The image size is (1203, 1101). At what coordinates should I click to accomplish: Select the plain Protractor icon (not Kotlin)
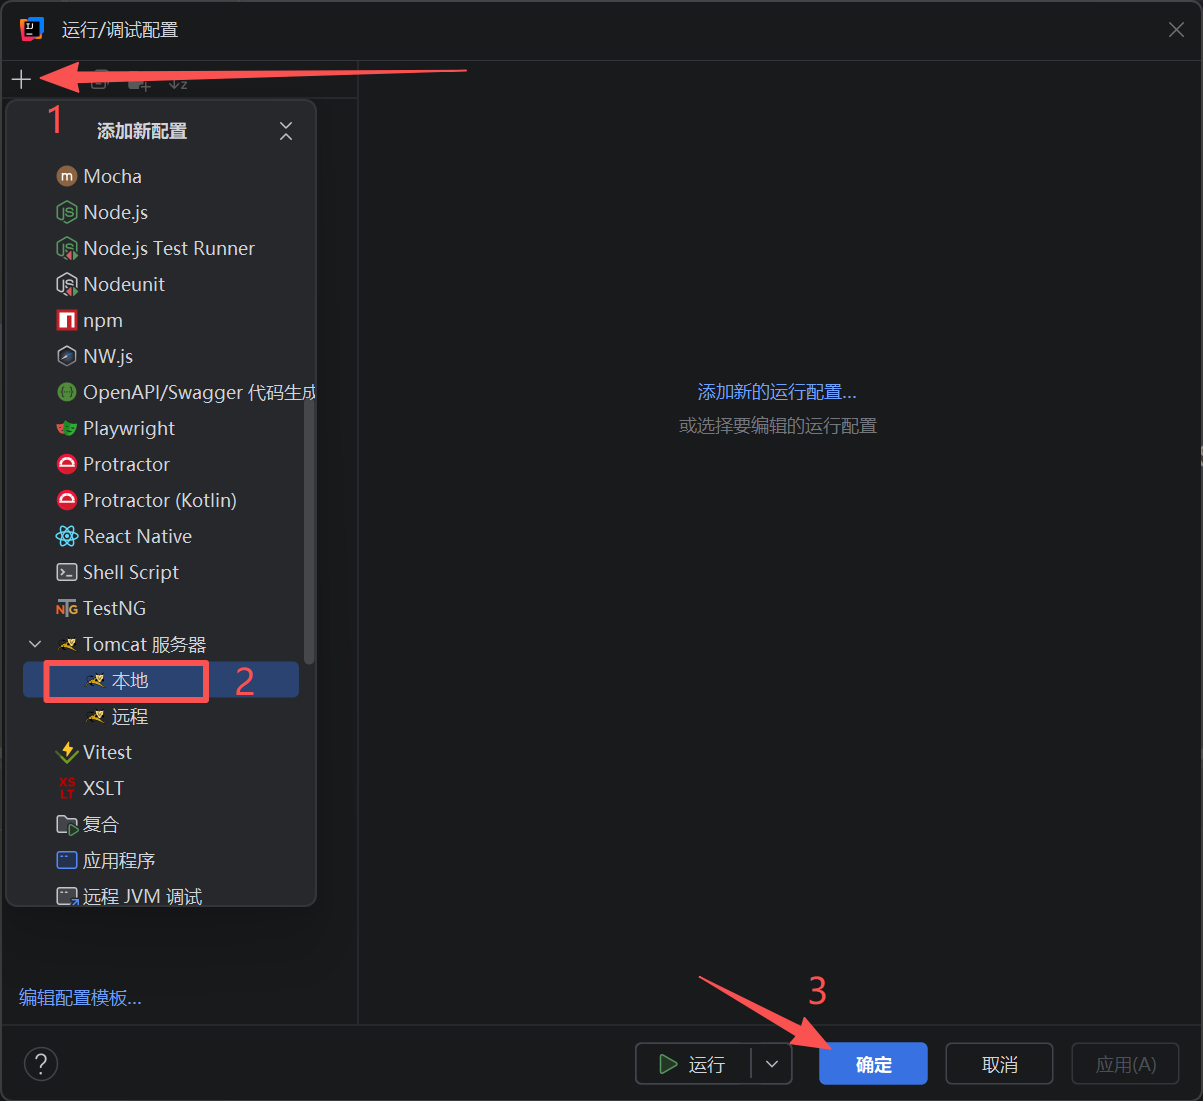coord(67,464)
